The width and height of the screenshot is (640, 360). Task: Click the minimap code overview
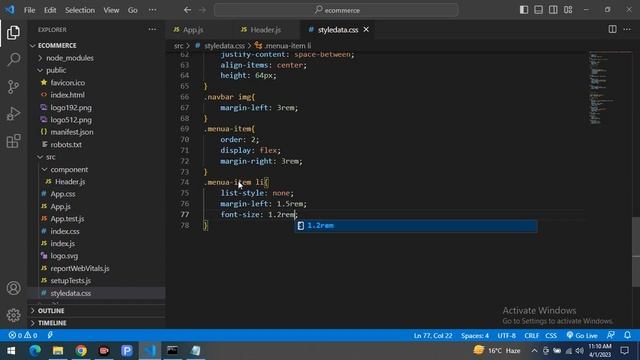pyautogui.click(x=609, y=89)
